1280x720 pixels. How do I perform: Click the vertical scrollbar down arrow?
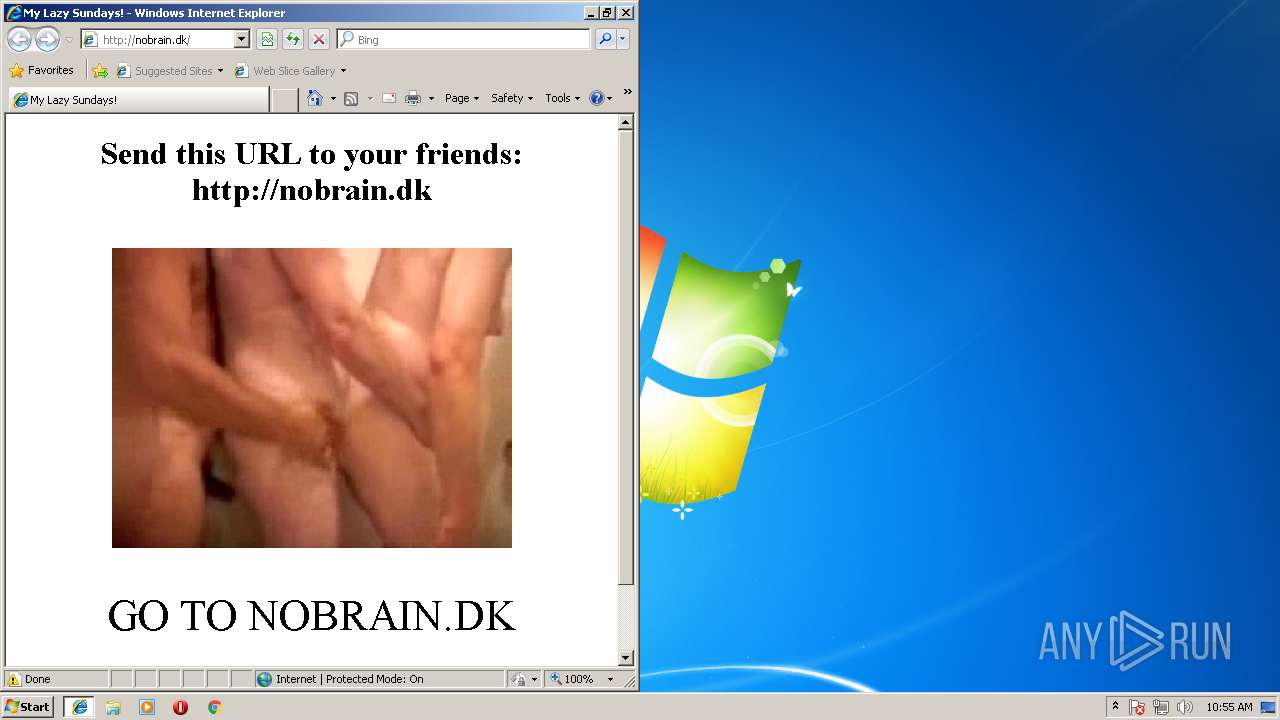click(626, 658)
